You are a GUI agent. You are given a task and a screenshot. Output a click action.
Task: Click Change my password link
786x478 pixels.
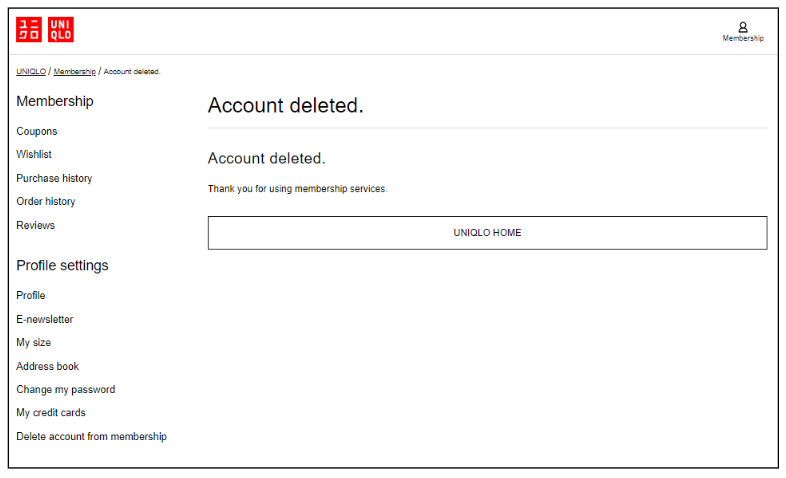tap(66, 390)
